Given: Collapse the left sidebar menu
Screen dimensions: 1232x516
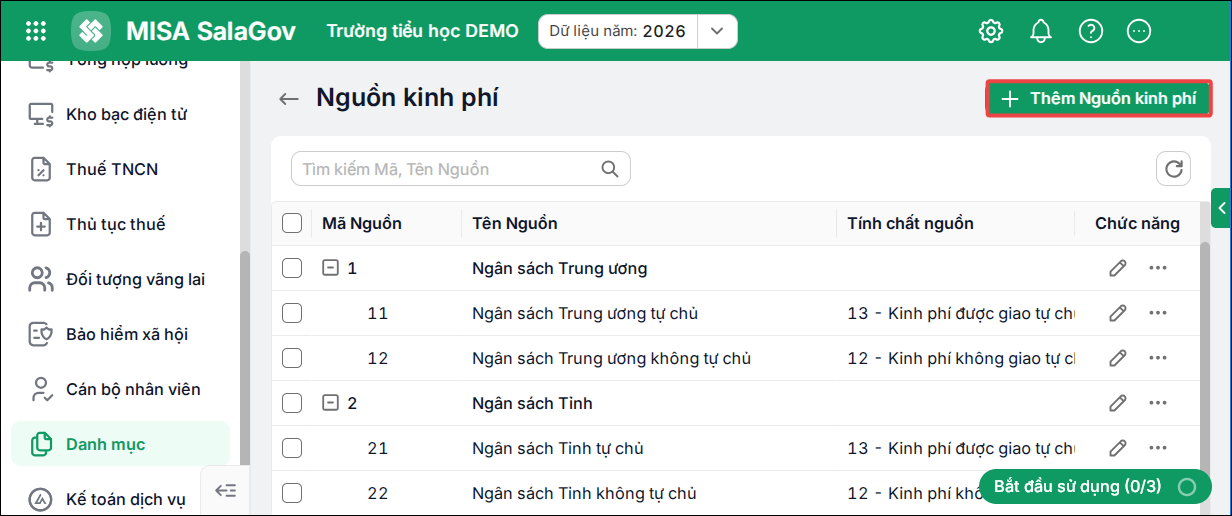Looking at the screenshot, I should pos(225,490).
